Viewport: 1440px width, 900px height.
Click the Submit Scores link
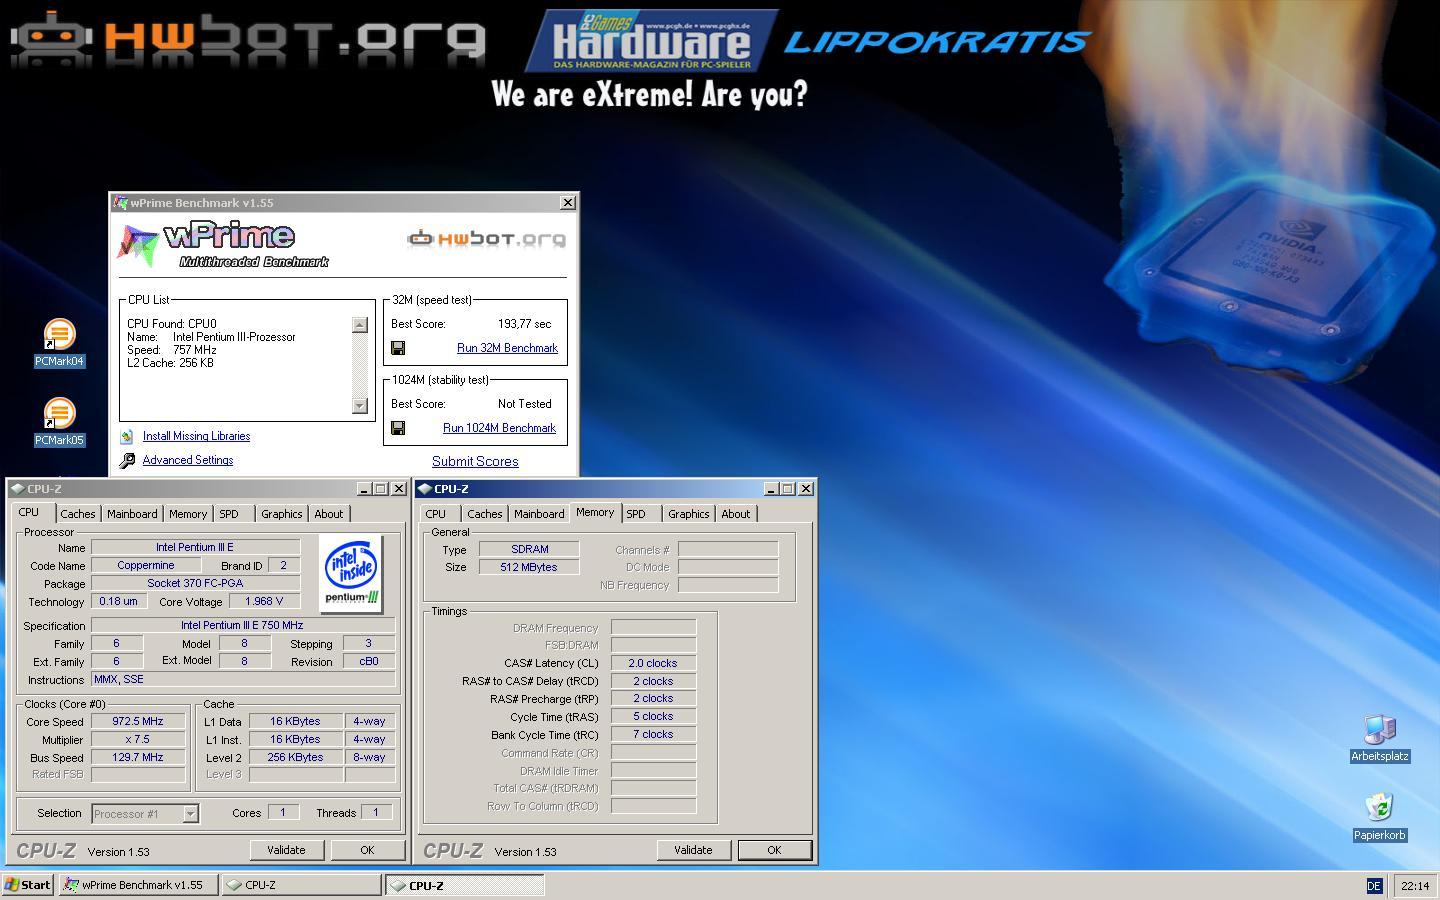(475, 461)
